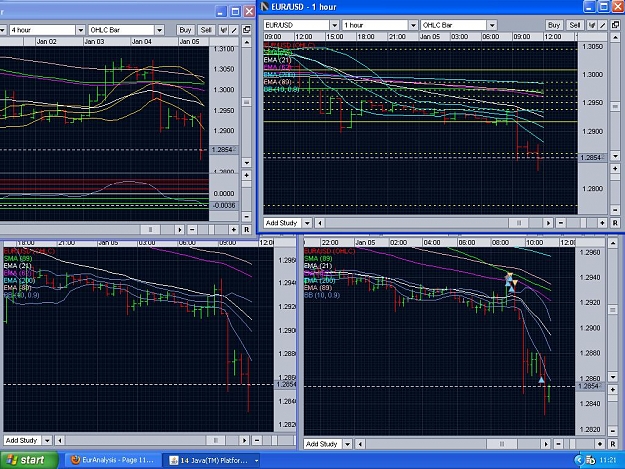Reset the 4 hour chart with R
Screen dimensions: 625x469
[246, 230]
